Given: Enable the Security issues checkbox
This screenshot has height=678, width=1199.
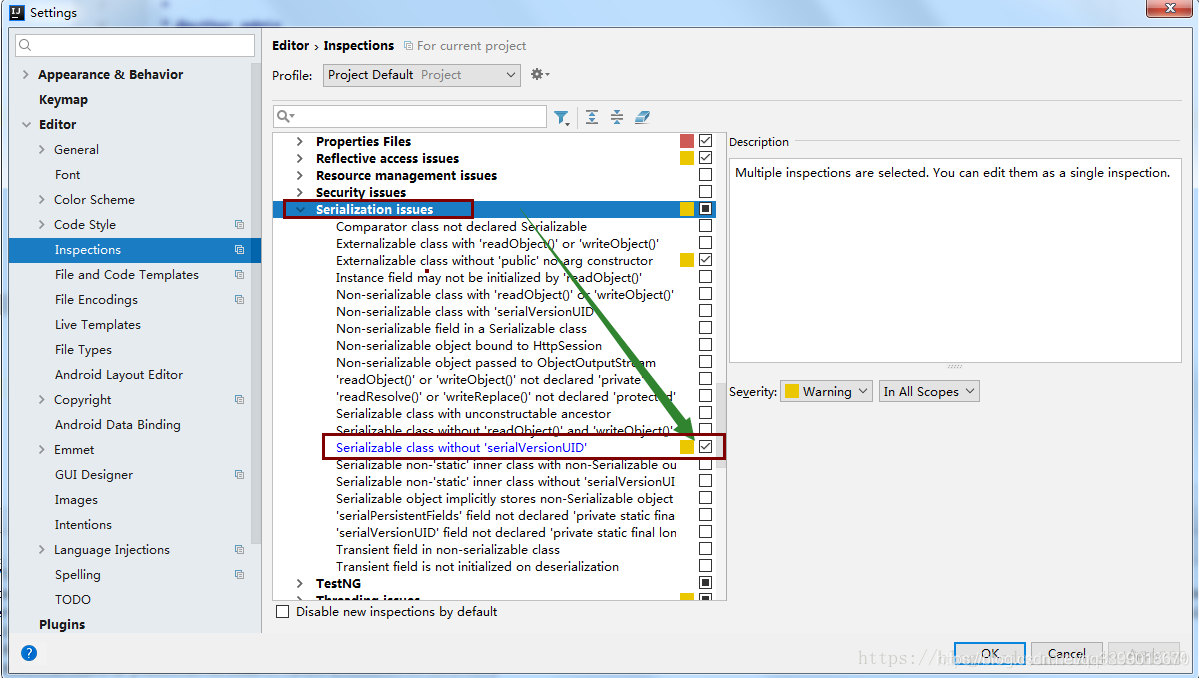Looking at the screenshot, I should click(x=705, y=192).
